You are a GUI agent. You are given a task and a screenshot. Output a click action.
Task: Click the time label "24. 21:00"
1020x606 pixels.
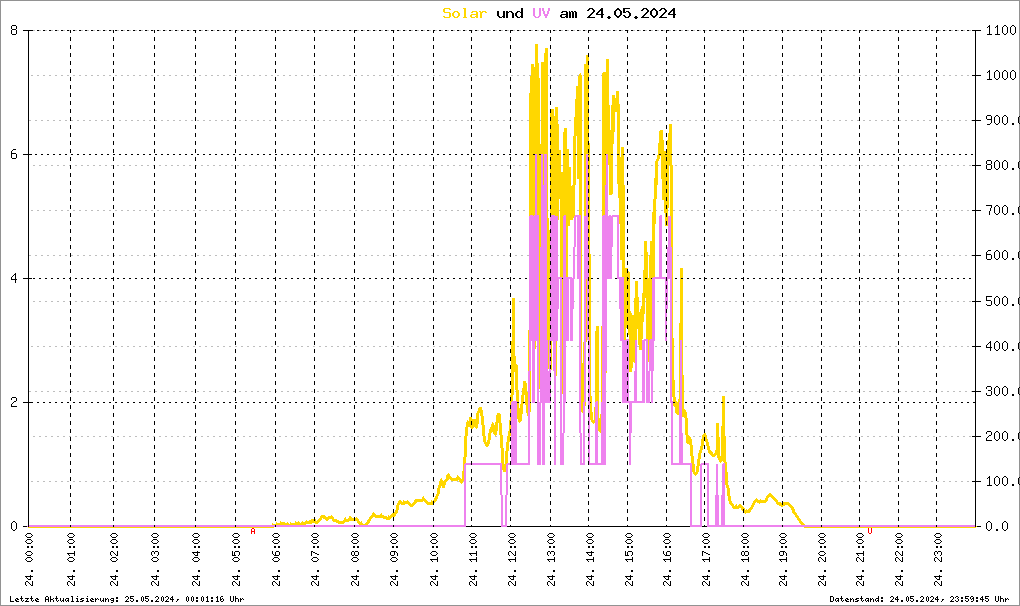coord(859,560)
